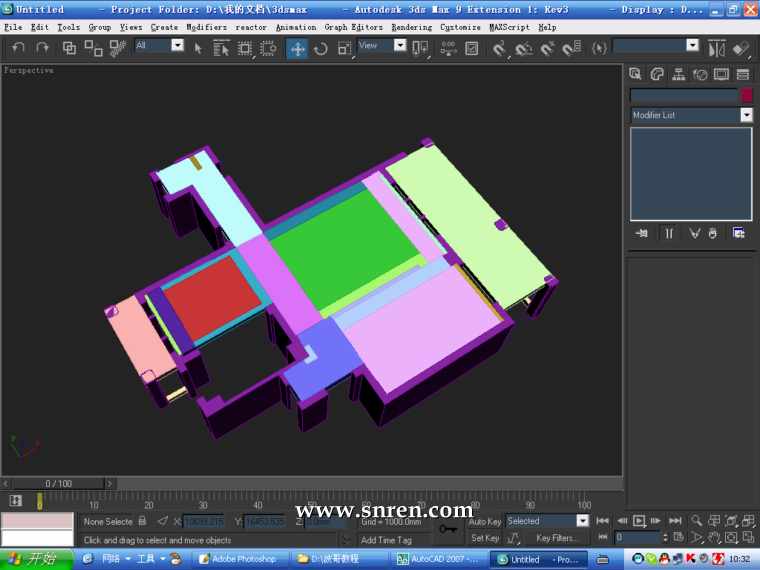Open the File menu
This screenshot has height=570, width=760.
point(13,27)
